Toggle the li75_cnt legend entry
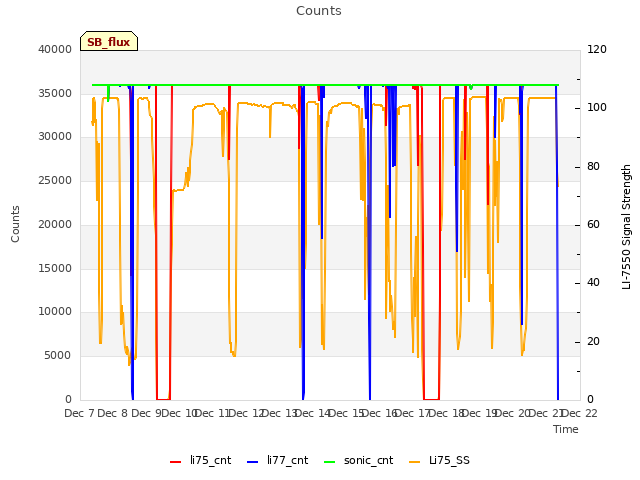 pos(200,460)
